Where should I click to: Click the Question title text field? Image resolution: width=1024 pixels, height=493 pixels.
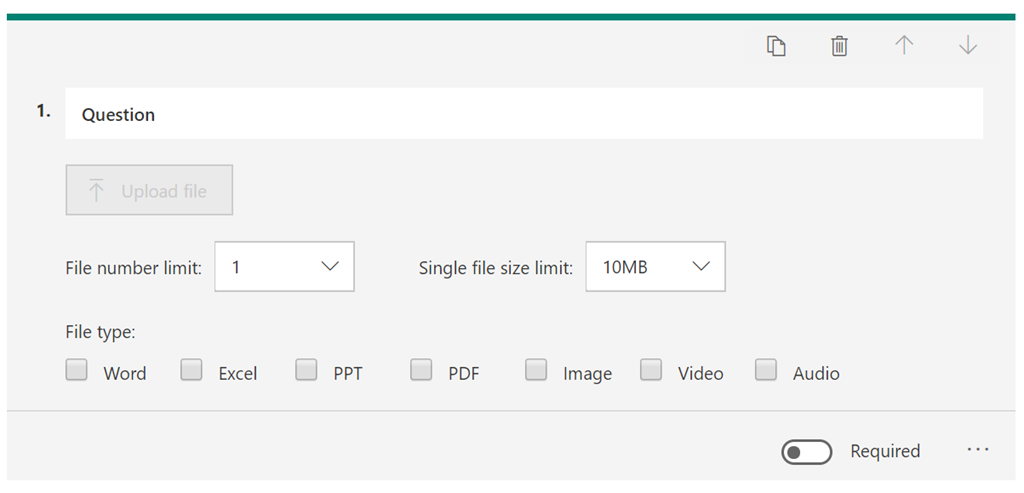tap(523, 114)
